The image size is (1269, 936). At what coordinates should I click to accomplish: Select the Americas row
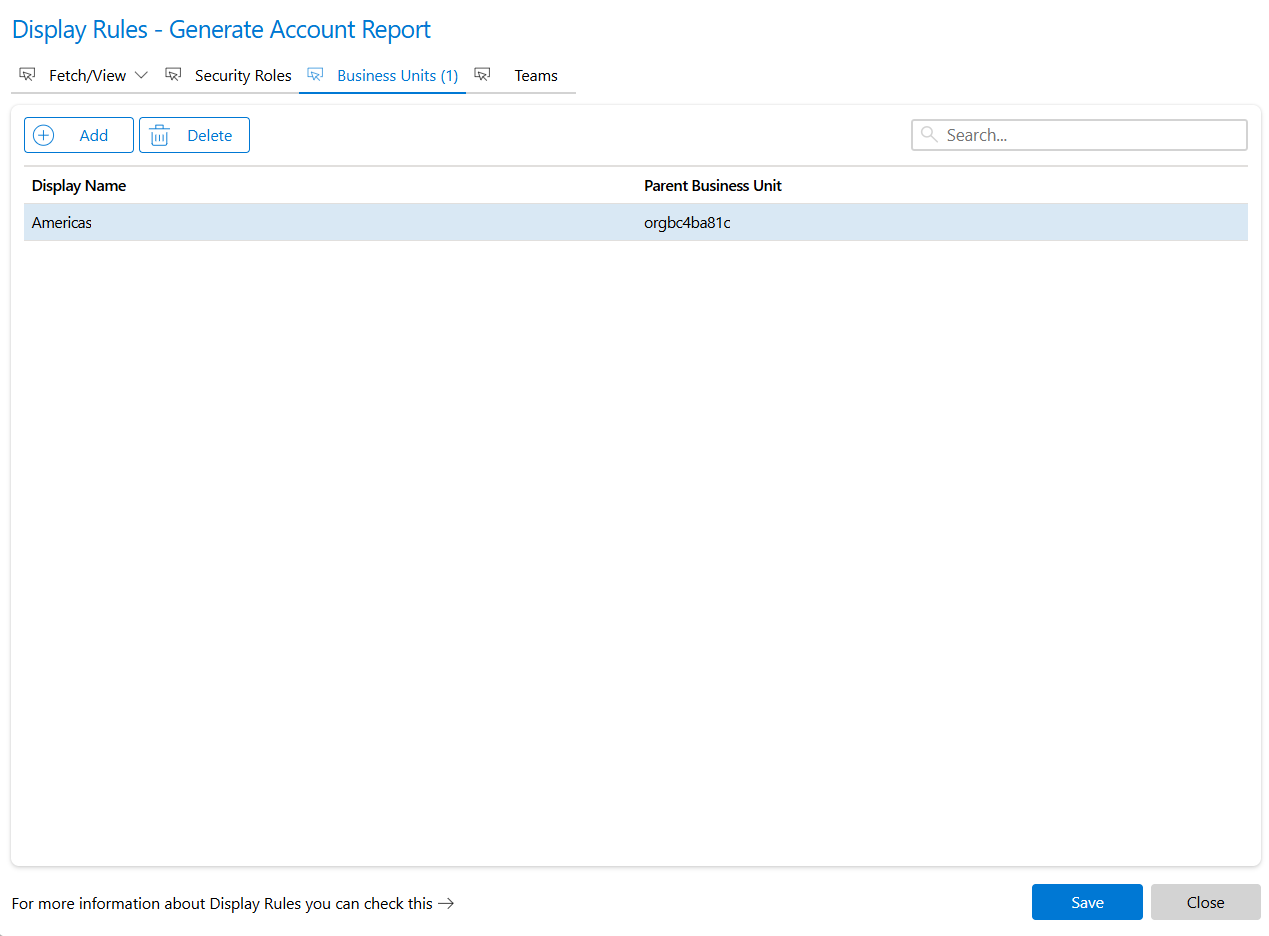(62, 223)
